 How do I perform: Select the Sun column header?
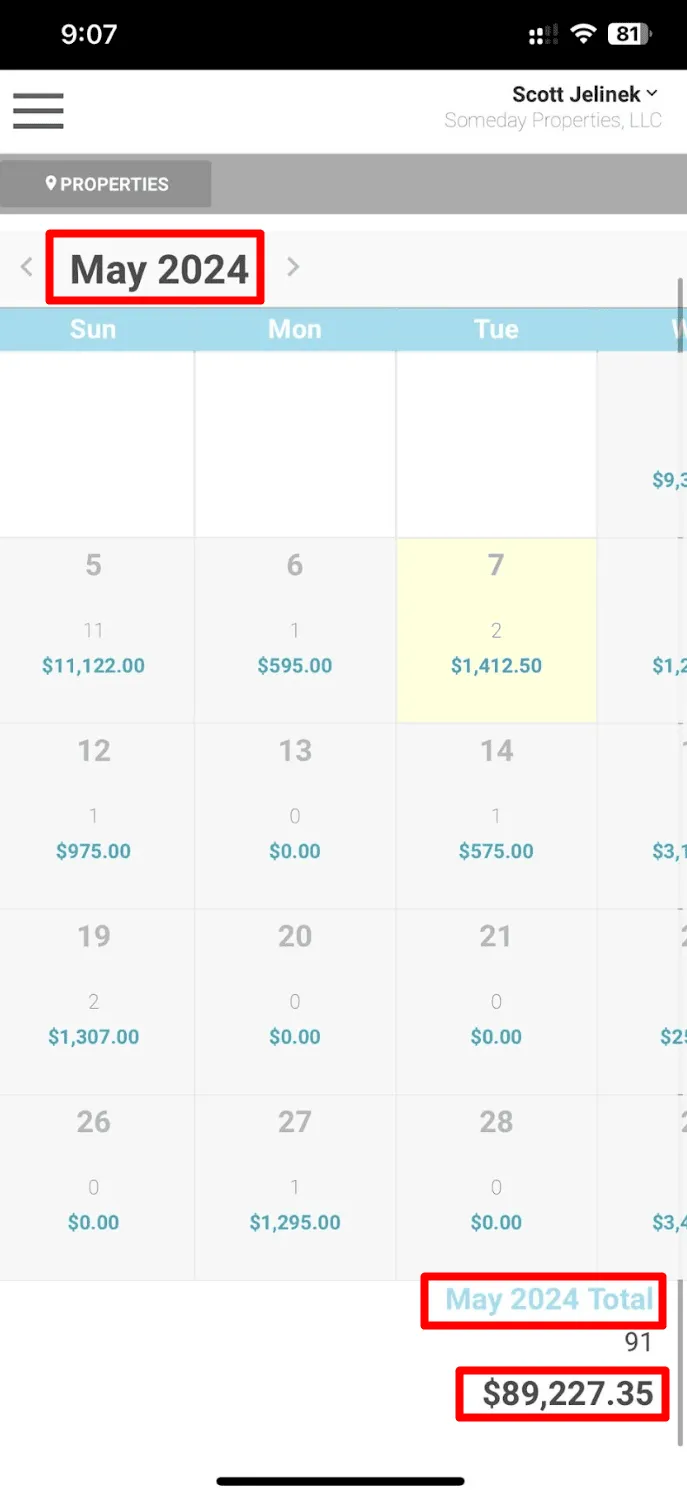93,329
